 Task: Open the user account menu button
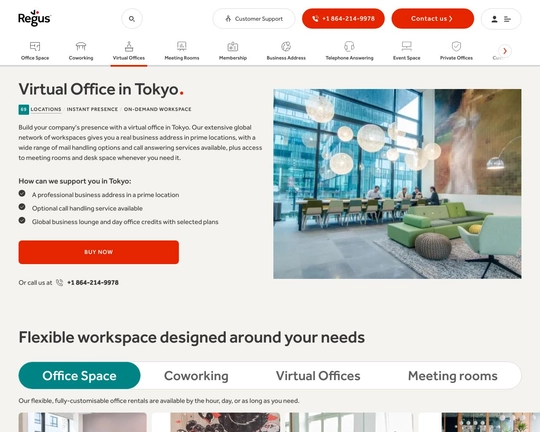(501, 19)
